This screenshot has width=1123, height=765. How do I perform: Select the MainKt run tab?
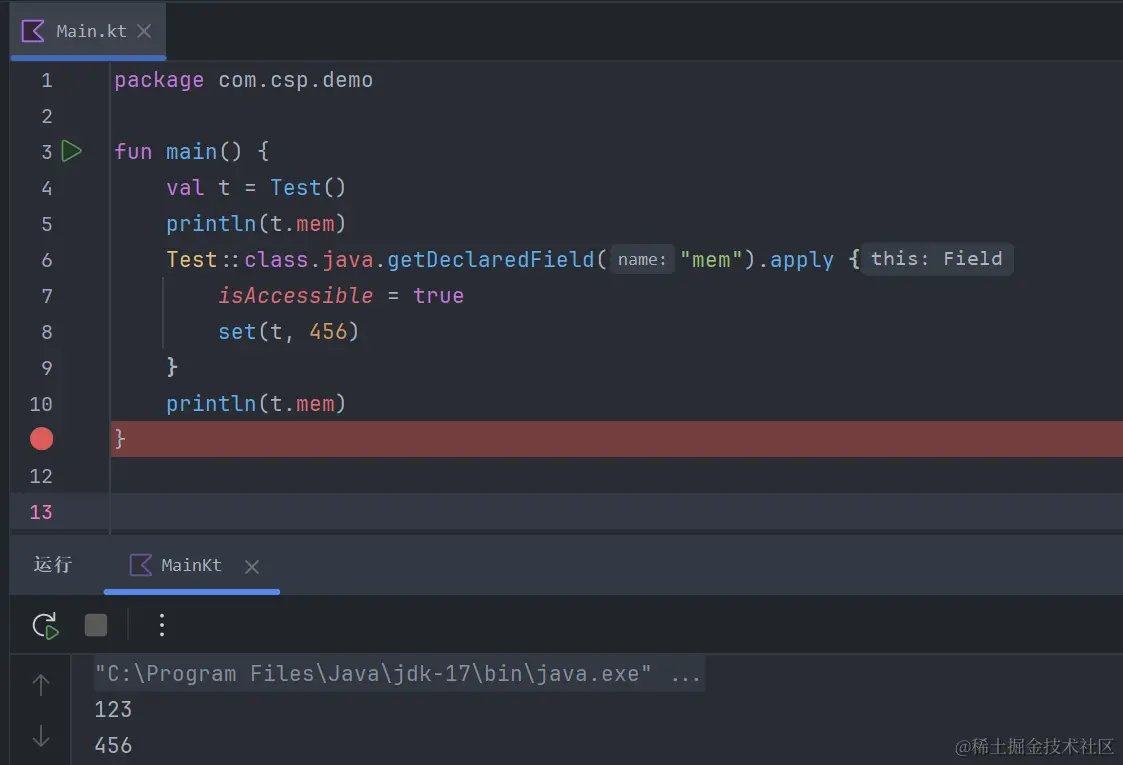(191, 565)
